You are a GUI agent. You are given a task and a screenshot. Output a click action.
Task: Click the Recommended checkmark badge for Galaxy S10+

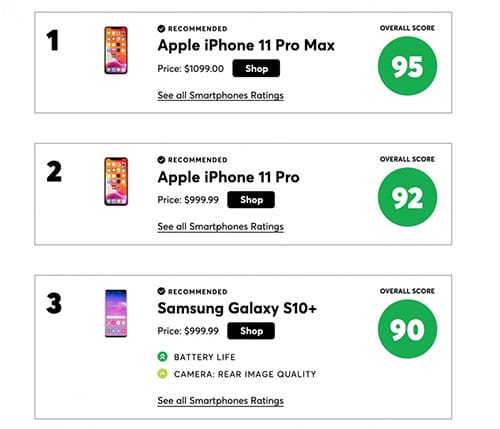161,291
